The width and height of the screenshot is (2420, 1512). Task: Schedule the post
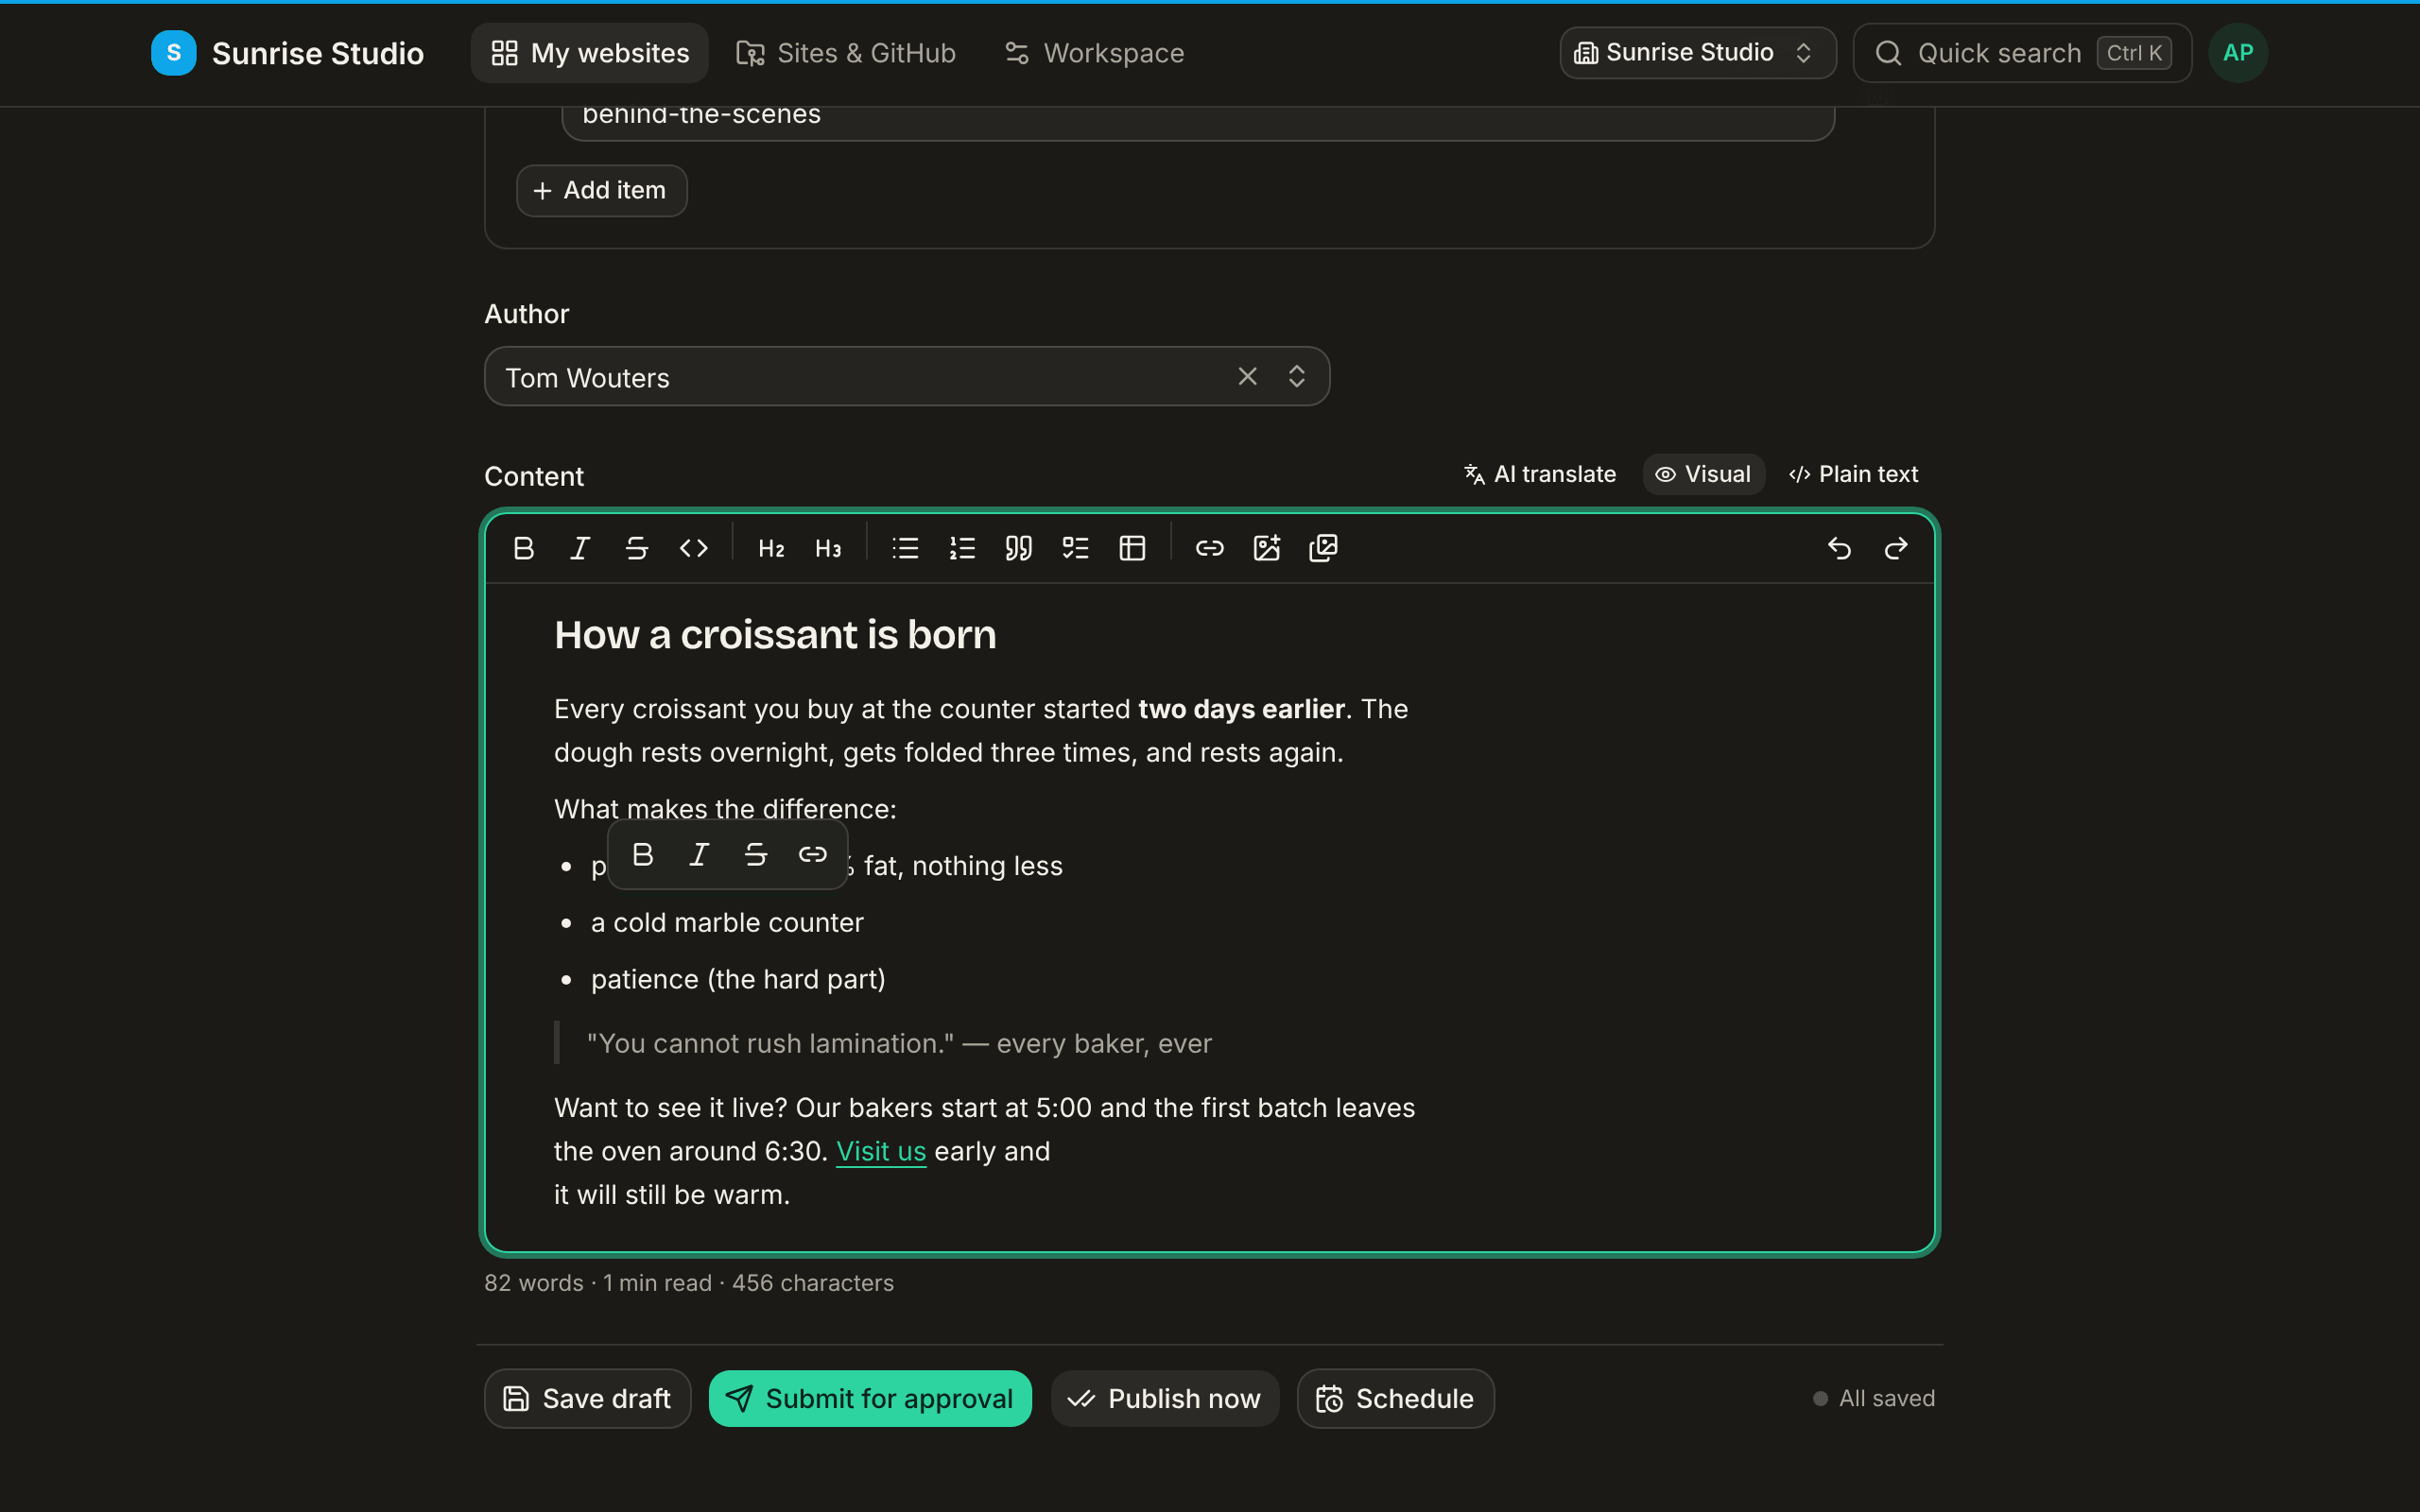(x=1396, y=1399)
